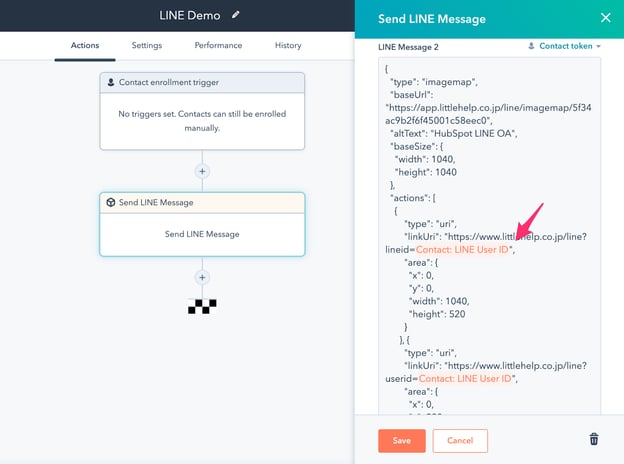Click the Cancel button
The height and width of the screenshot is (464, 624).
pyautogui.click(x=460, y=440)
